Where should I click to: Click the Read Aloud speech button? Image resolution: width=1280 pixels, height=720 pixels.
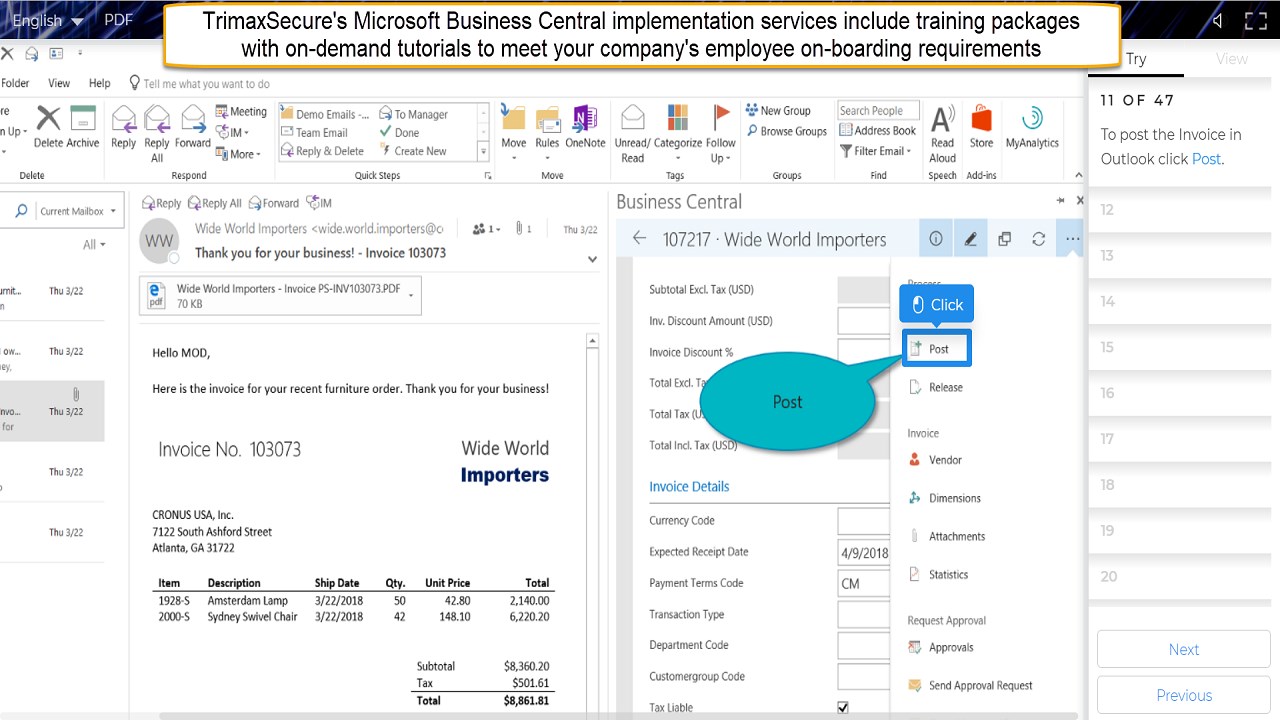943,134
